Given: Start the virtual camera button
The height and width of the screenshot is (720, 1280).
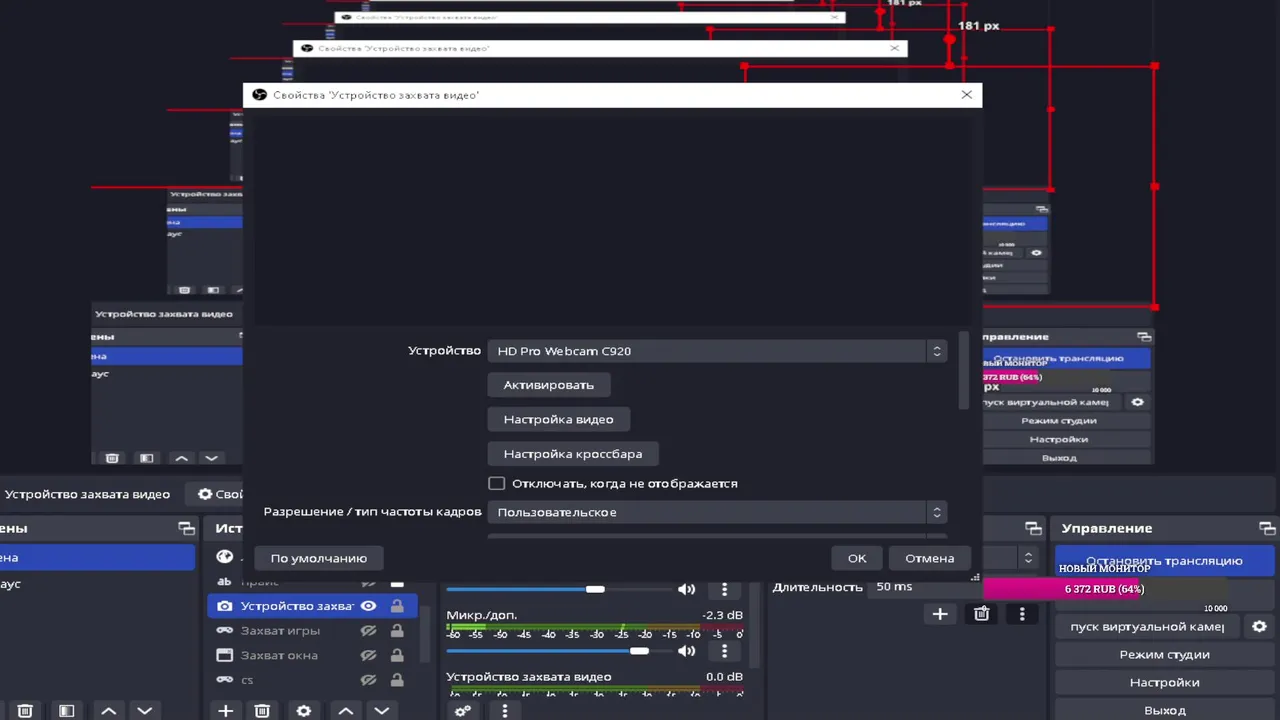Looking at the screenshot, I should (x=1147, y=627).
